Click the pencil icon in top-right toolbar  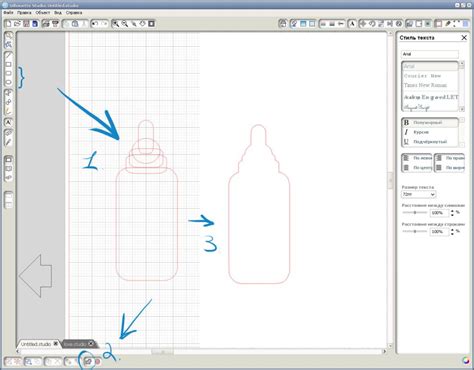[x=448, y=24]
